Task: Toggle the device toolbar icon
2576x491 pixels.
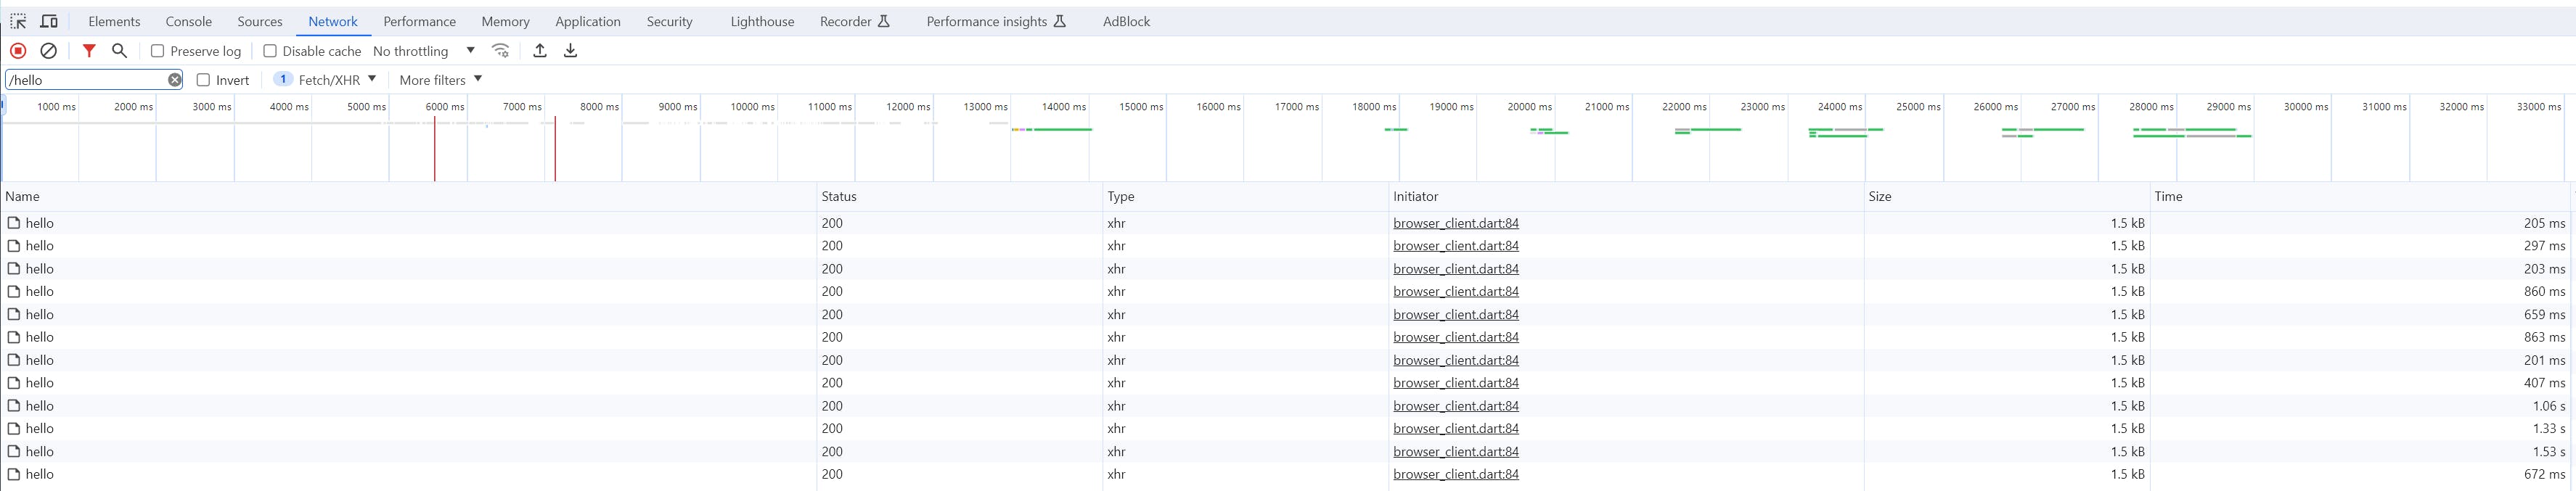Action: [48, 21]
